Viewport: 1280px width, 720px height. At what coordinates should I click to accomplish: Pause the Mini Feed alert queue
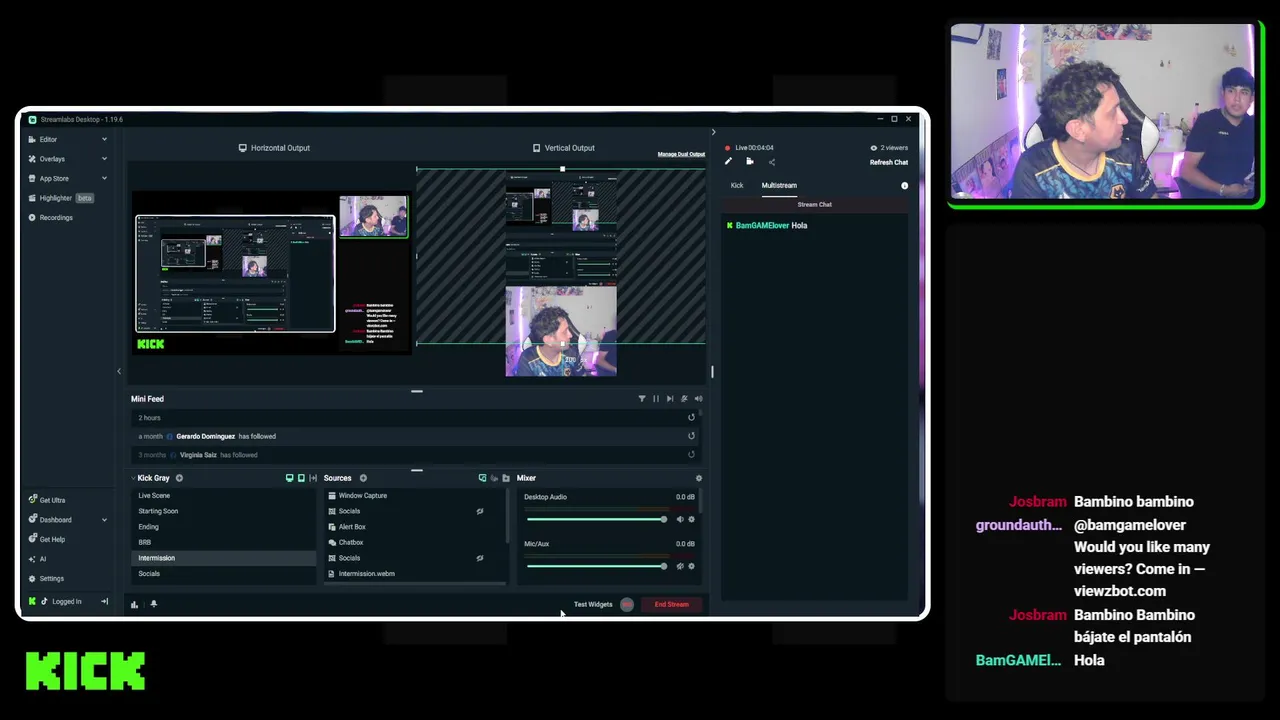point(656,399)
